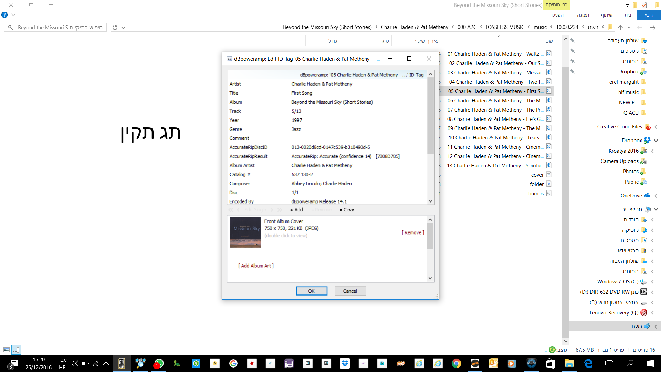Click the album art pane scroll-down arrow
The image size is (661, 372).
pyautogui.click(x=430, y=278)
